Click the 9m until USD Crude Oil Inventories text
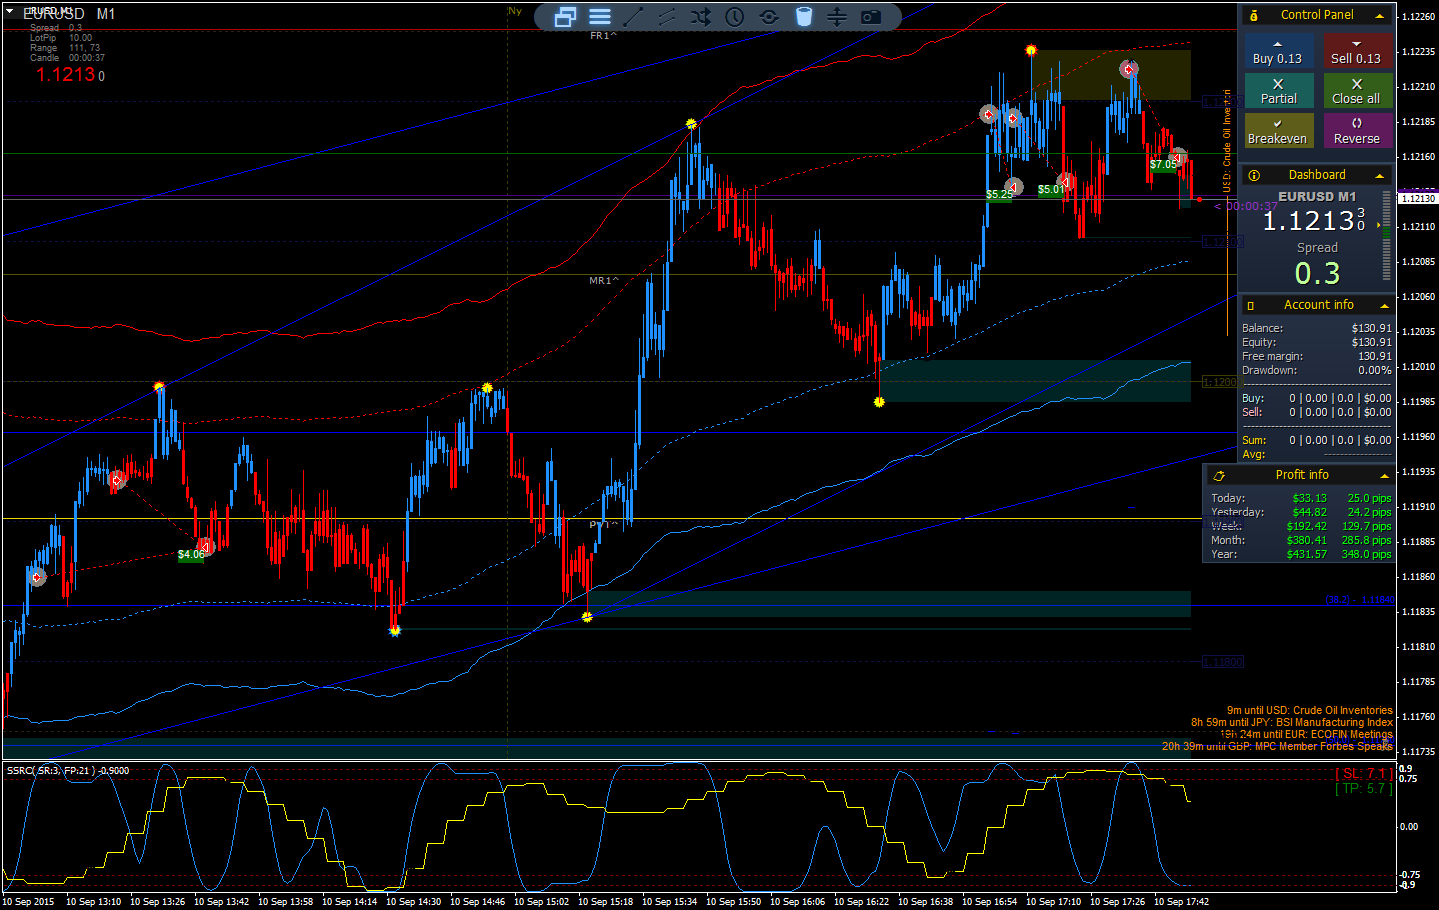This screenshot has width=1439, height=910. pyautogui.click(x=1309, y=711)
